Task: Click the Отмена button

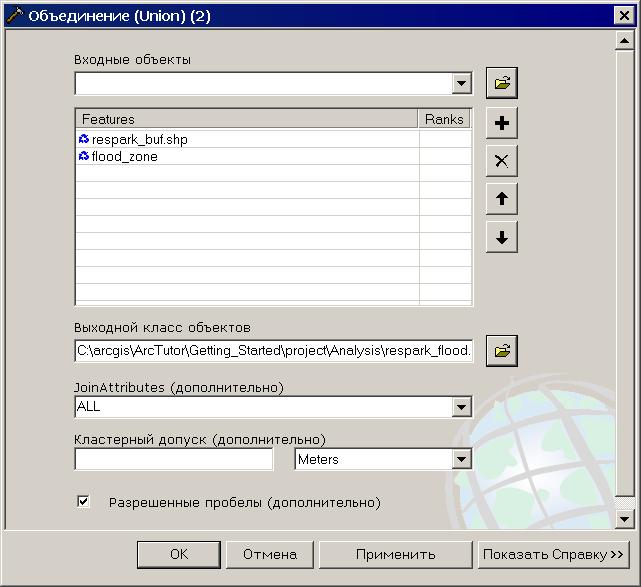Action: (x=270, y=554)
